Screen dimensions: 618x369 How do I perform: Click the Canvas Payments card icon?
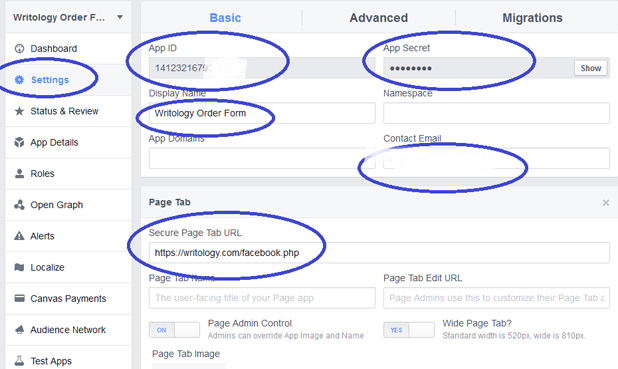(x=19, y=298)
